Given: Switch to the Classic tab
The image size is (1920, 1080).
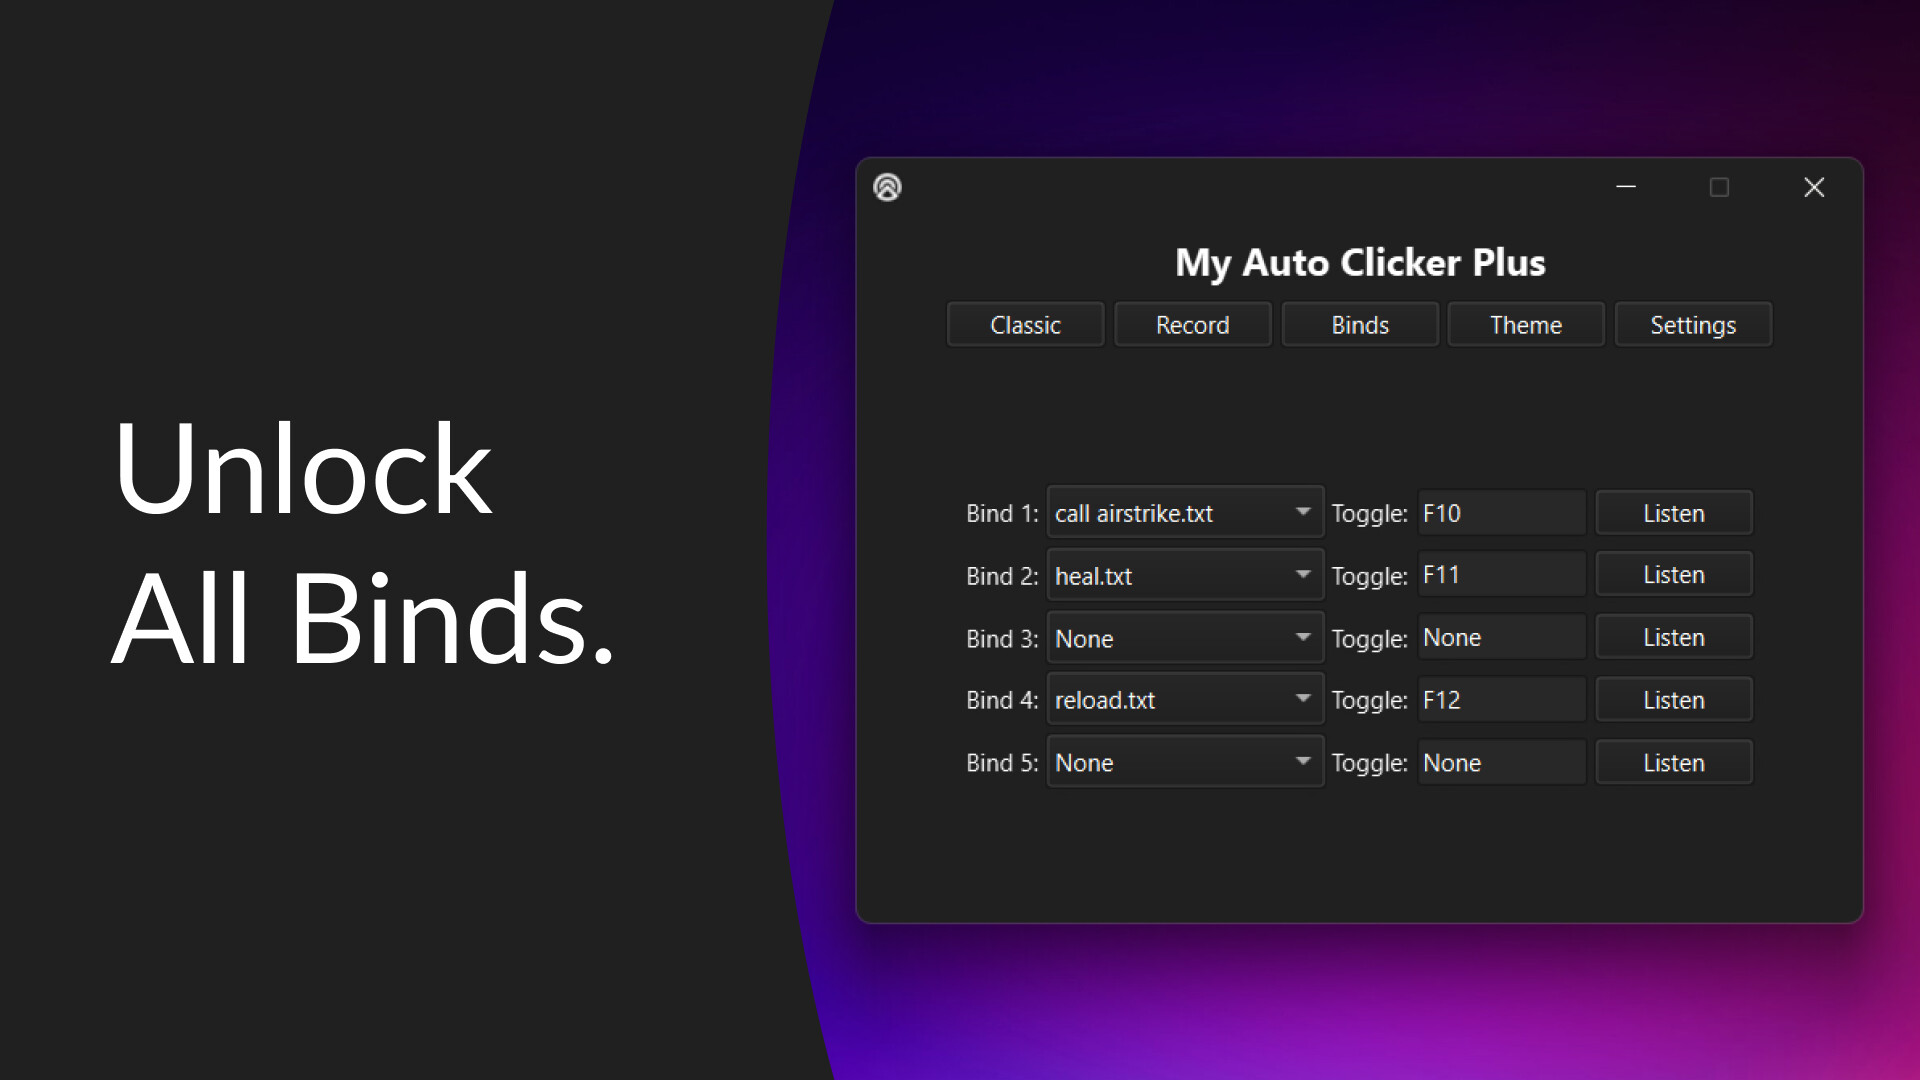Looking at the screenshot, I should pyautogui.click(x=1024, y=324).
